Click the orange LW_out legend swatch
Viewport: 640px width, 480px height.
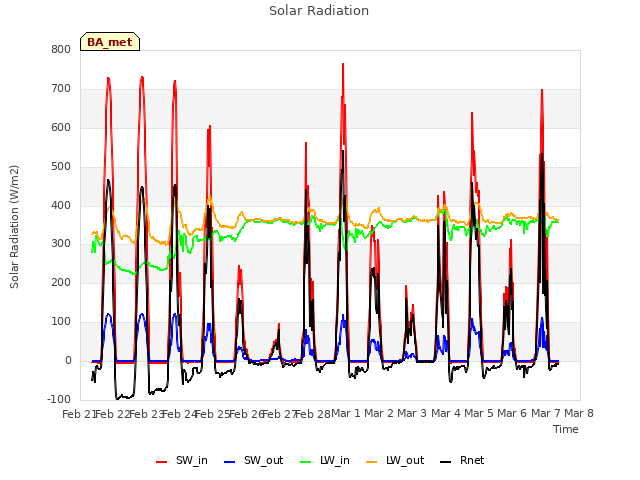click(x=372, y=462)
